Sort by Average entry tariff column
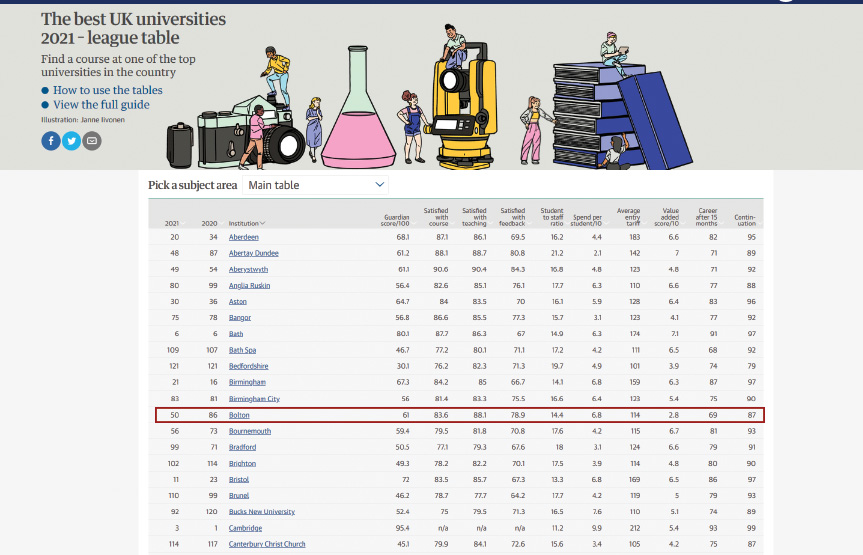863x555 pixels. 629,217
